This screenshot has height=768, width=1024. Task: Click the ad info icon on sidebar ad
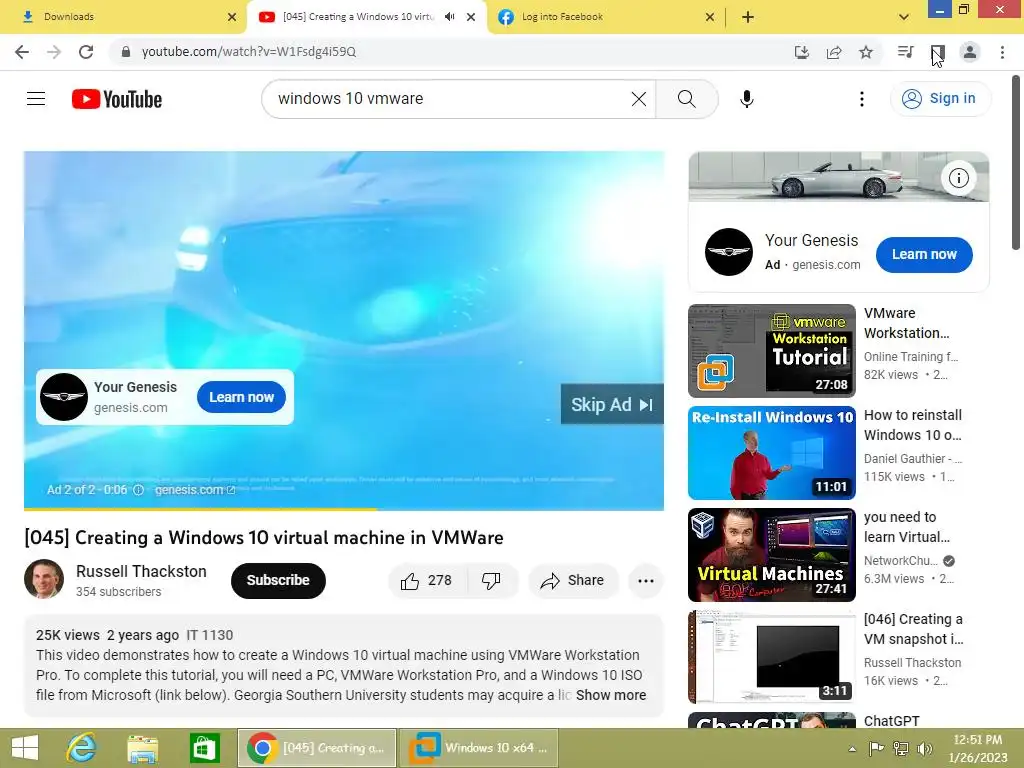coord(958,178)
